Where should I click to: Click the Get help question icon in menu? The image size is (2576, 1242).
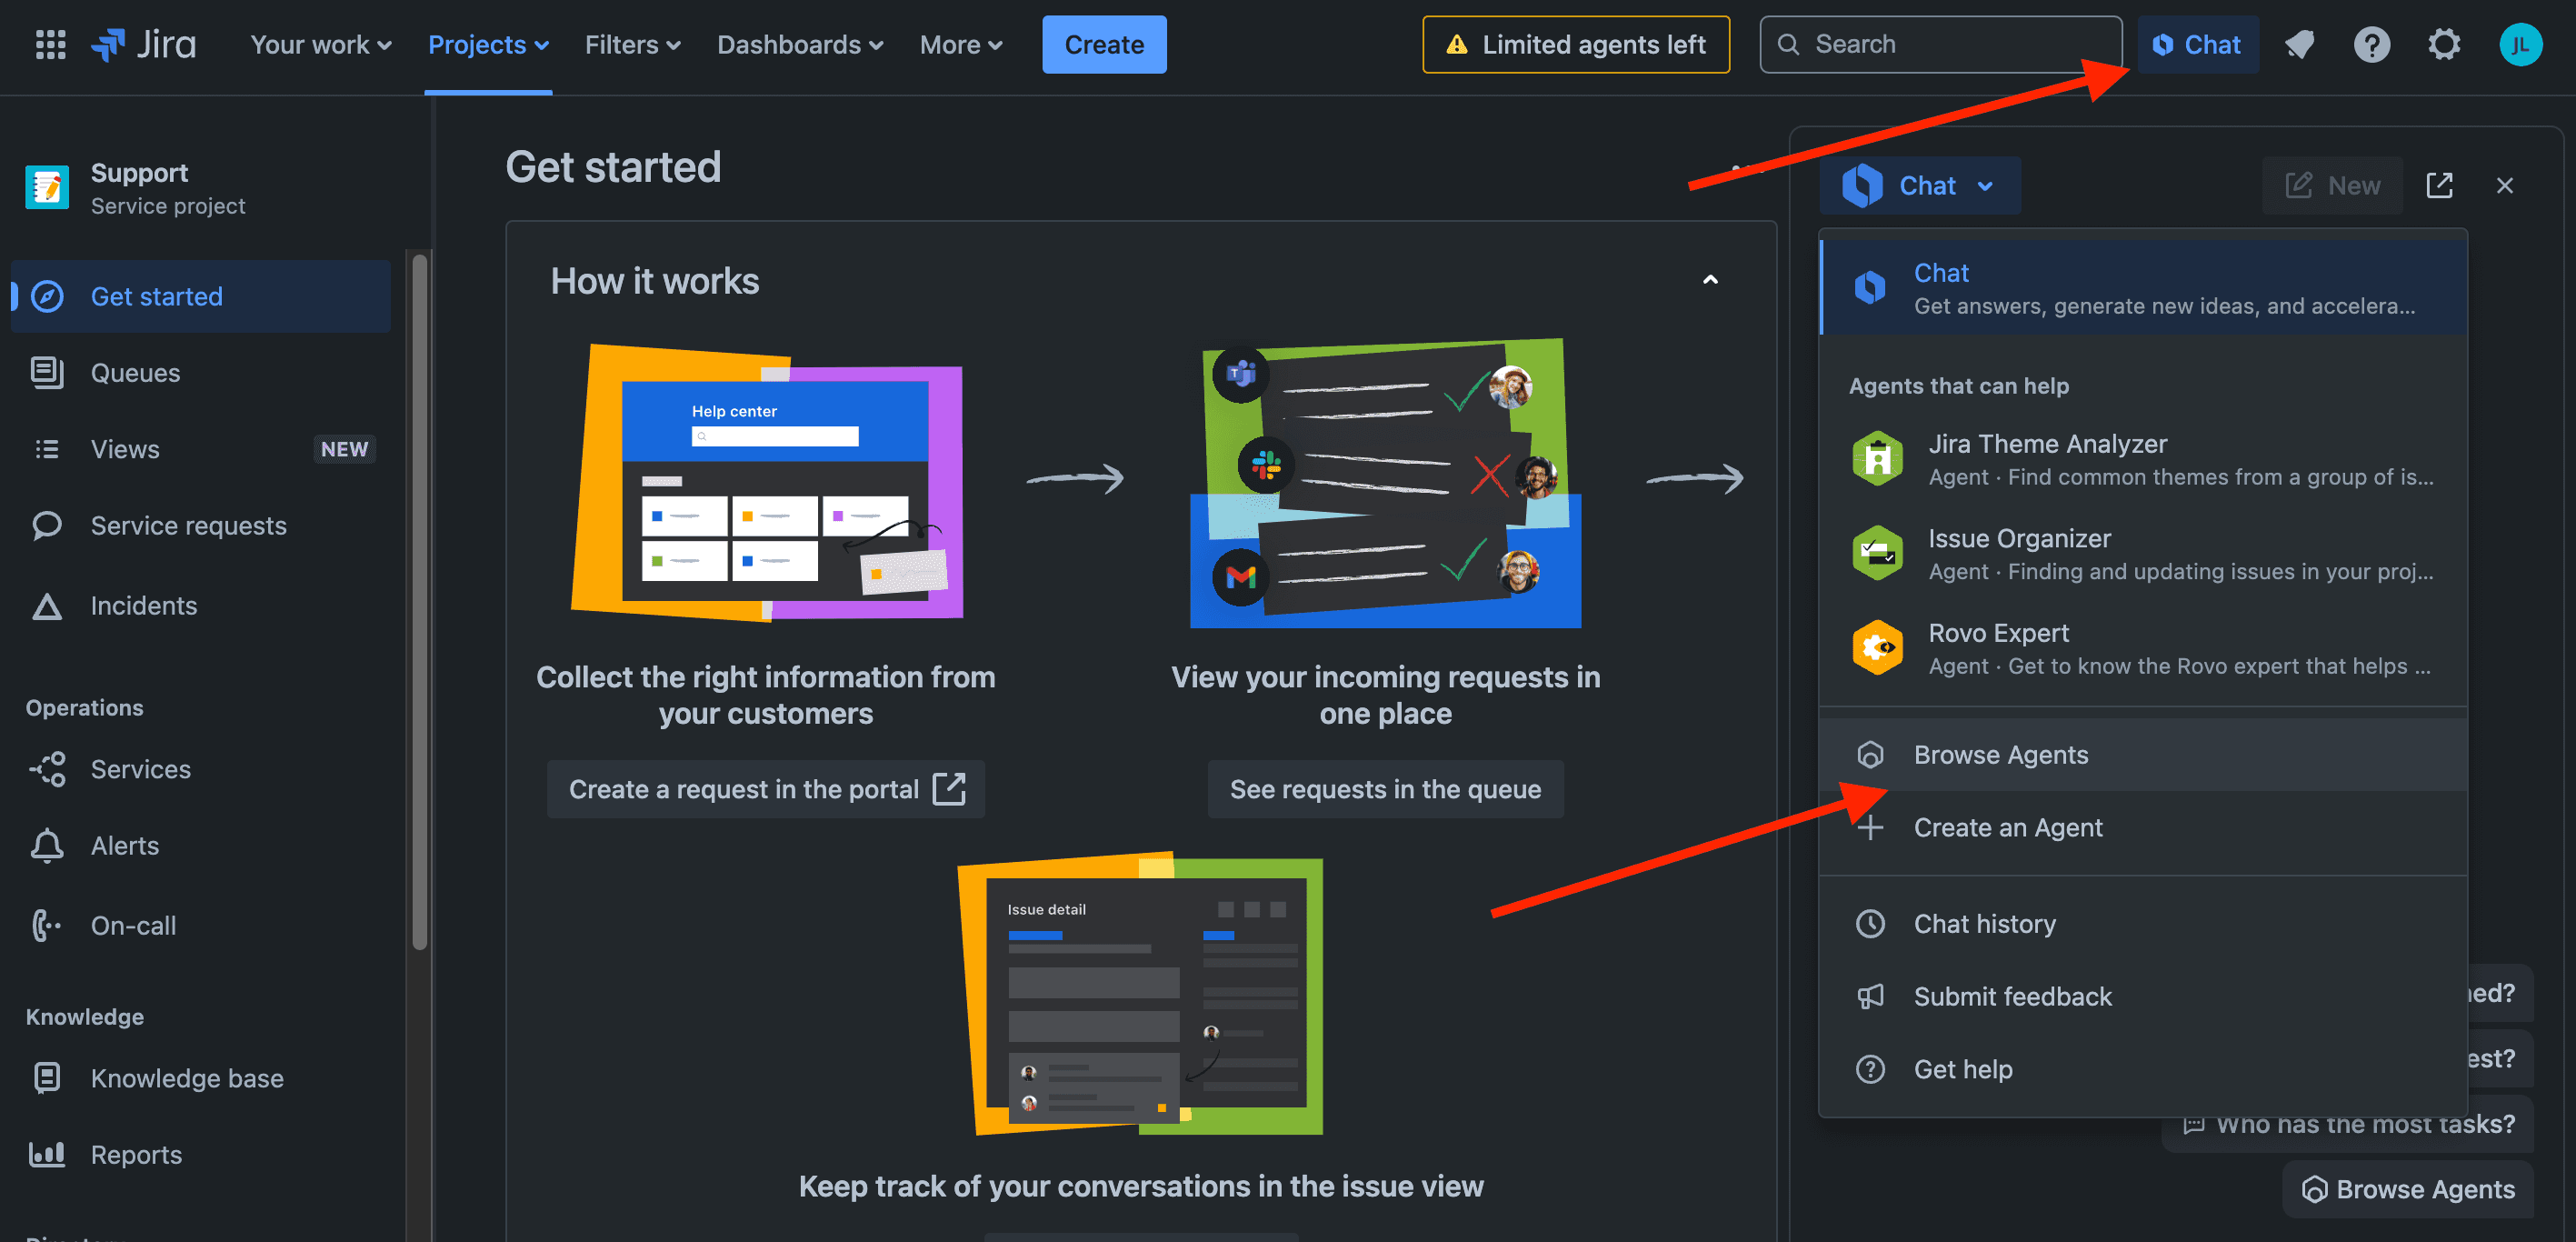click(1870, 1070)
